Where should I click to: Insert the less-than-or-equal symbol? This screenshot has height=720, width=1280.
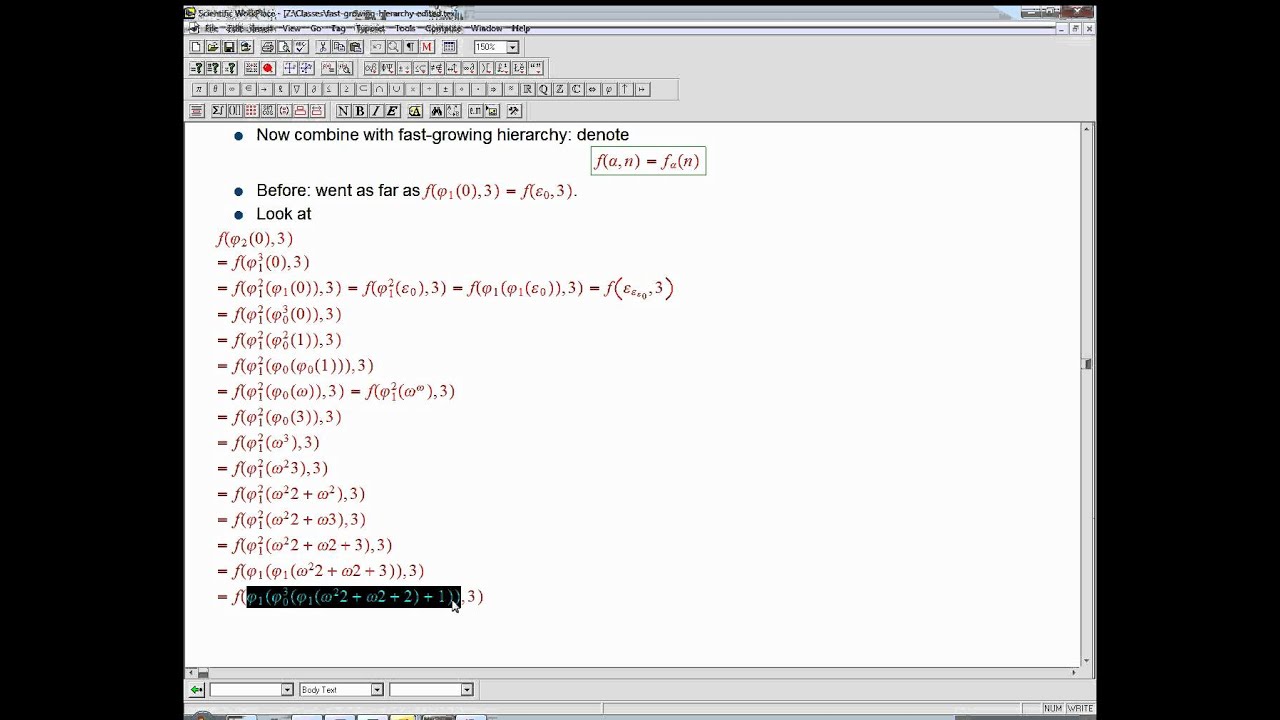330,89
